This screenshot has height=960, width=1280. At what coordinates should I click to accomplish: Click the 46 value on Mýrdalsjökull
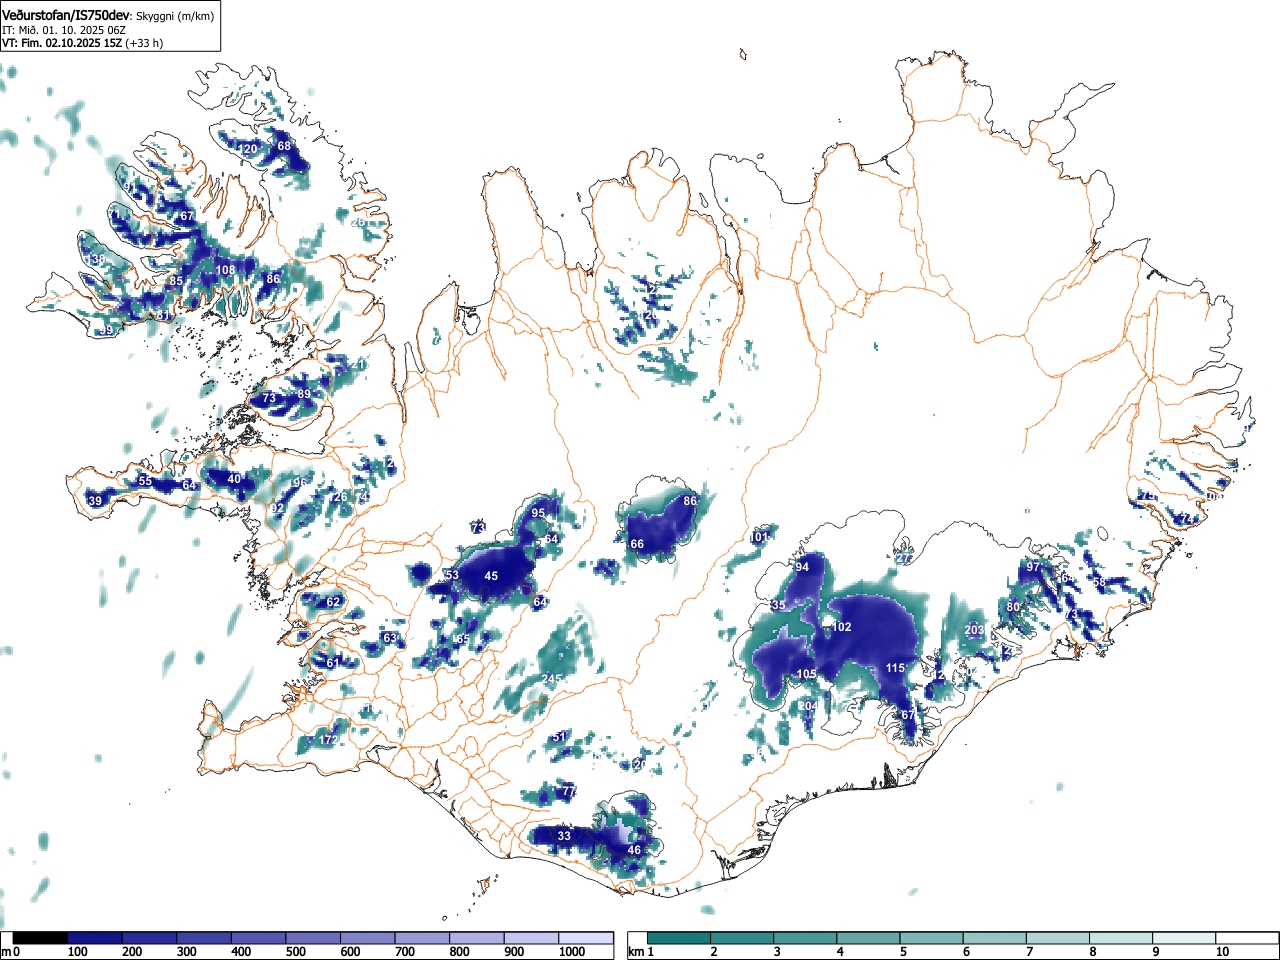point(634,850)
